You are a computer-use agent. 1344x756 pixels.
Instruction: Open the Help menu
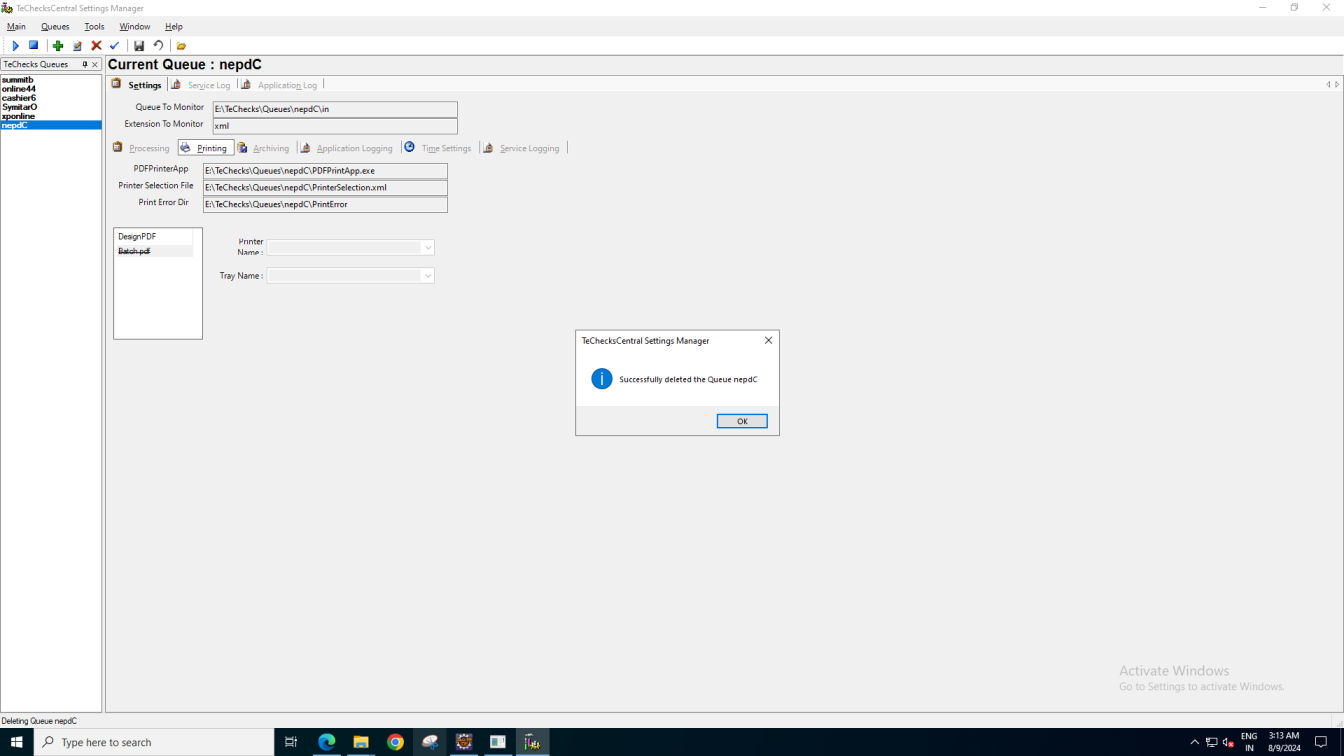click(173, 27)
